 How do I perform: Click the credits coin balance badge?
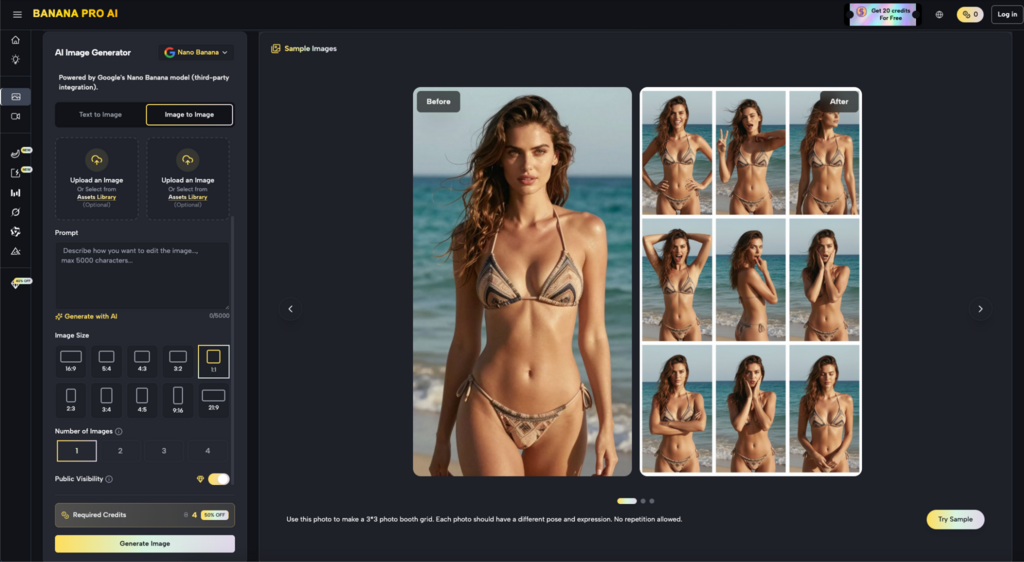969,14
